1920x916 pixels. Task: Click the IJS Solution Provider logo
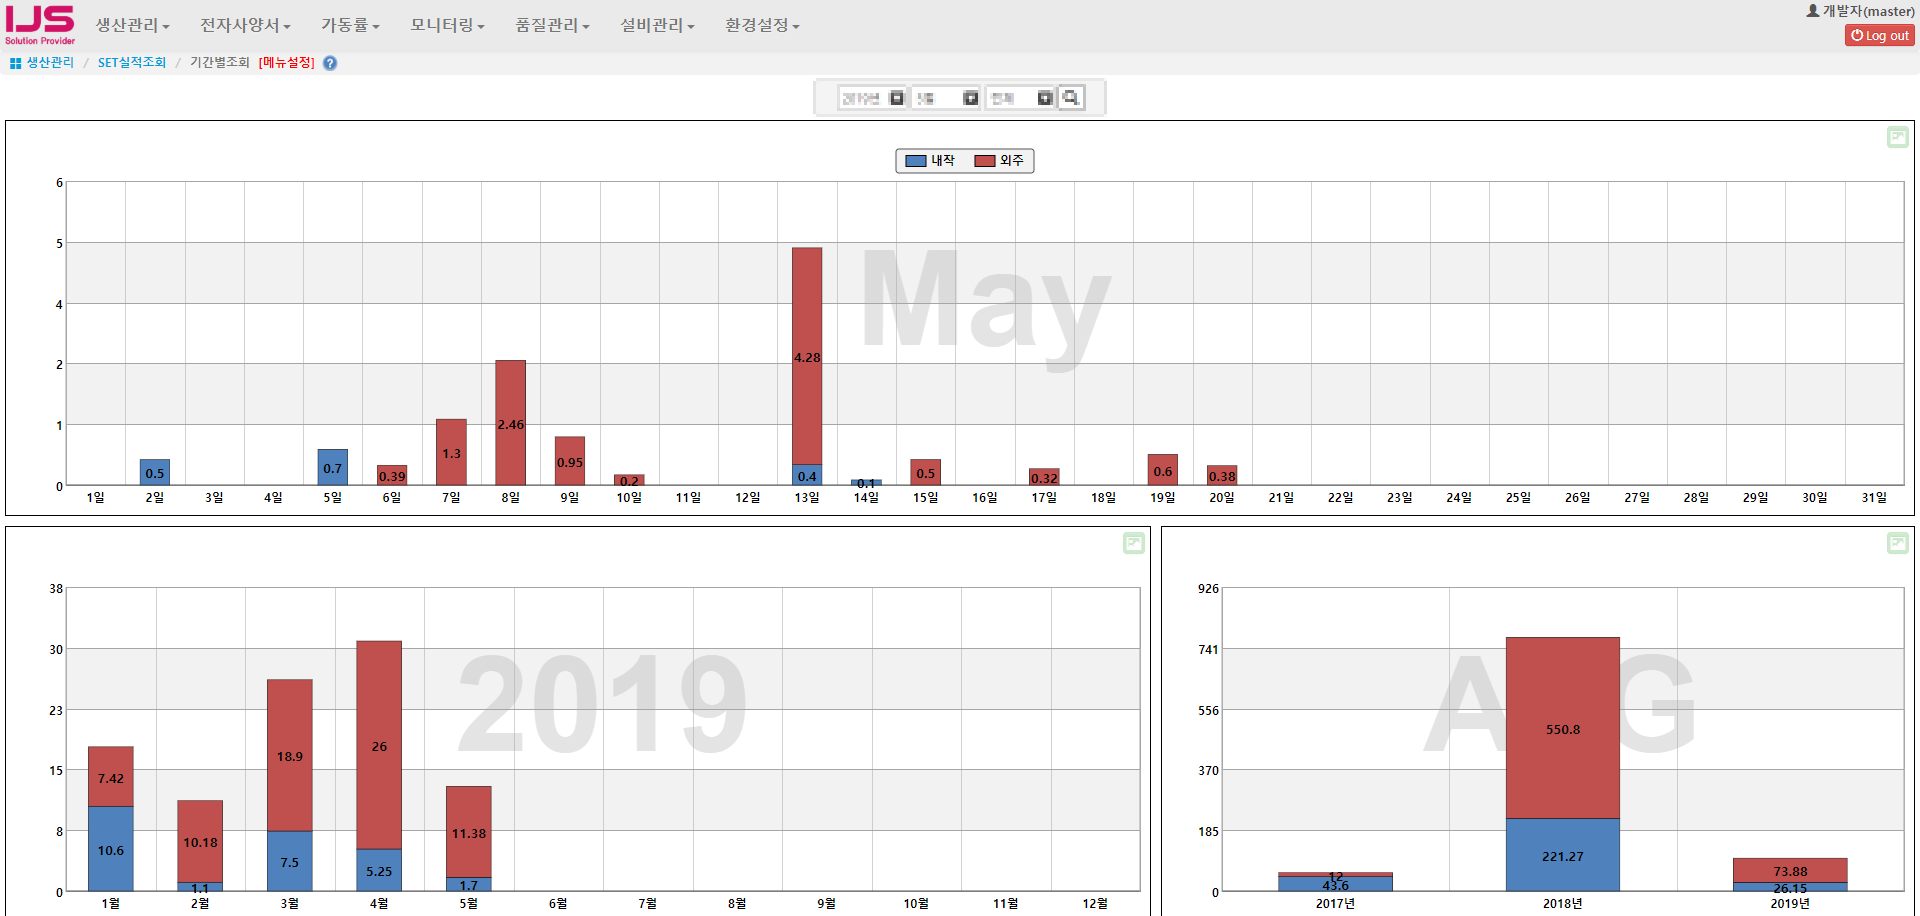(x=40, y=25)
